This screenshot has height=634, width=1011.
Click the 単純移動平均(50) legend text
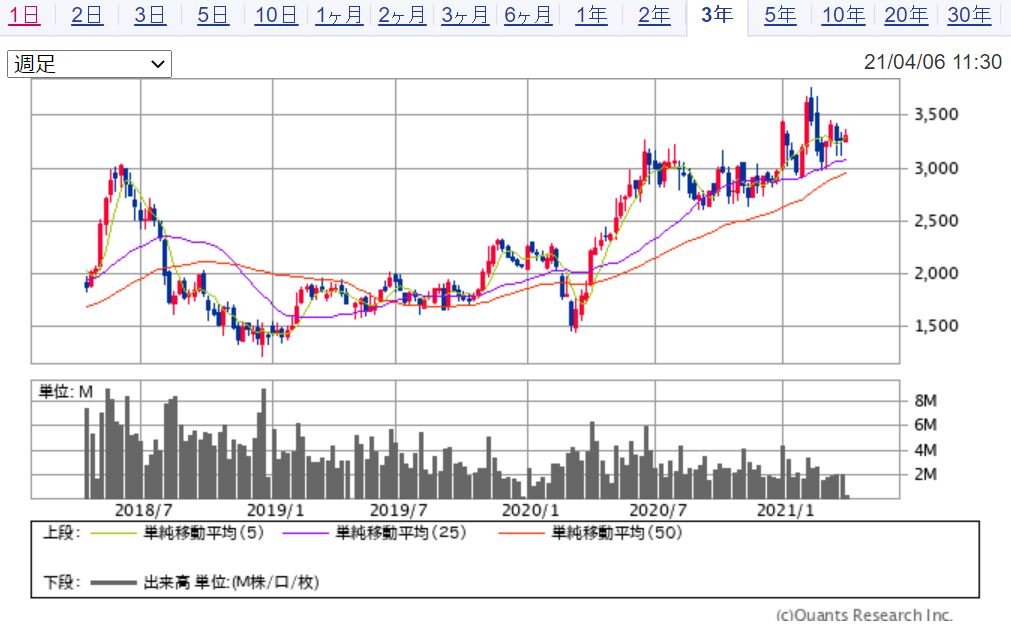click(616, 533)
